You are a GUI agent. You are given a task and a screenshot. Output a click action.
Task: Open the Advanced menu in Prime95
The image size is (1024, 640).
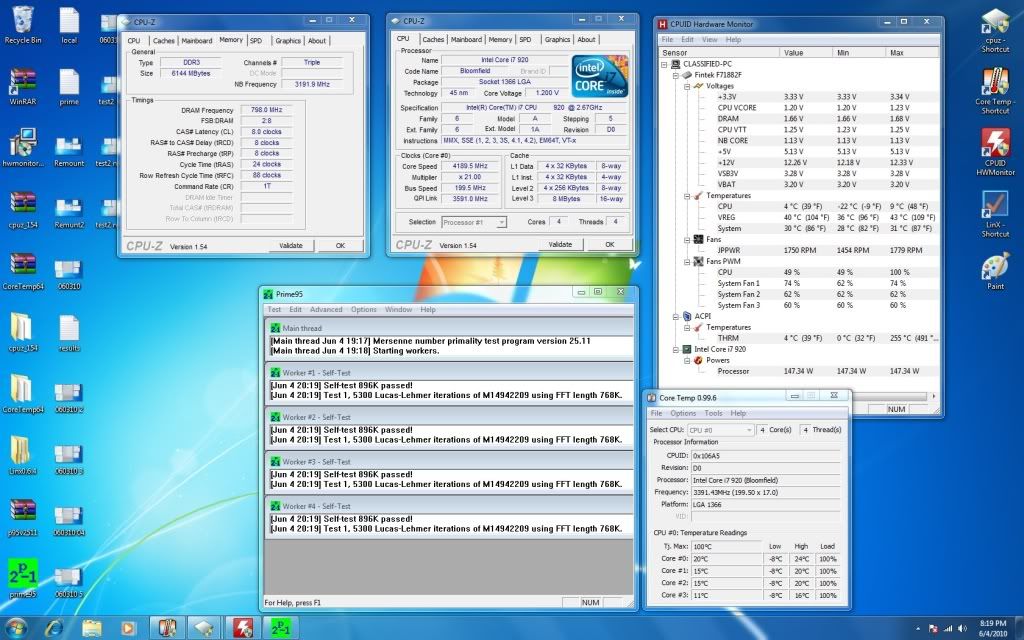click(326, 310)
